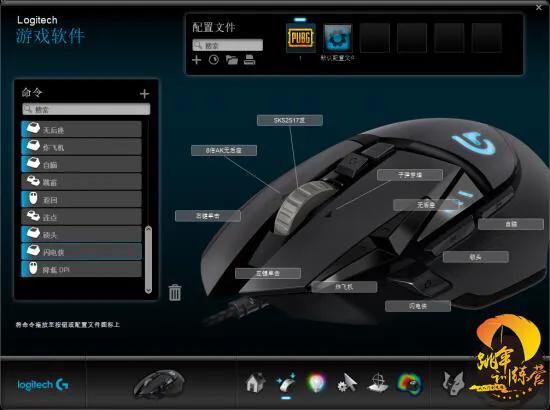Click the print profile icon
This screenshot has width=550, height=410.
click(249, 60)
